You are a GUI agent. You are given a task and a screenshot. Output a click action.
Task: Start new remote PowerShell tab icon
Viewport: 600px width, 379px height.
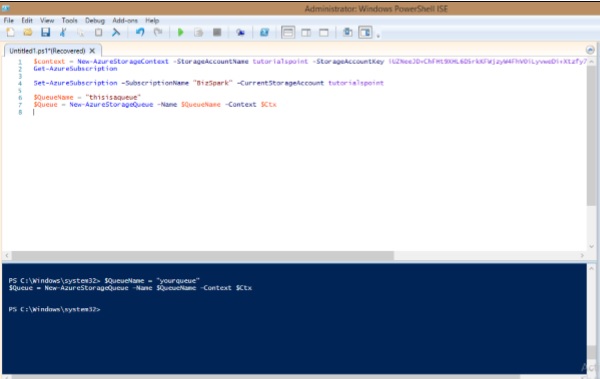tap(240, 33)
